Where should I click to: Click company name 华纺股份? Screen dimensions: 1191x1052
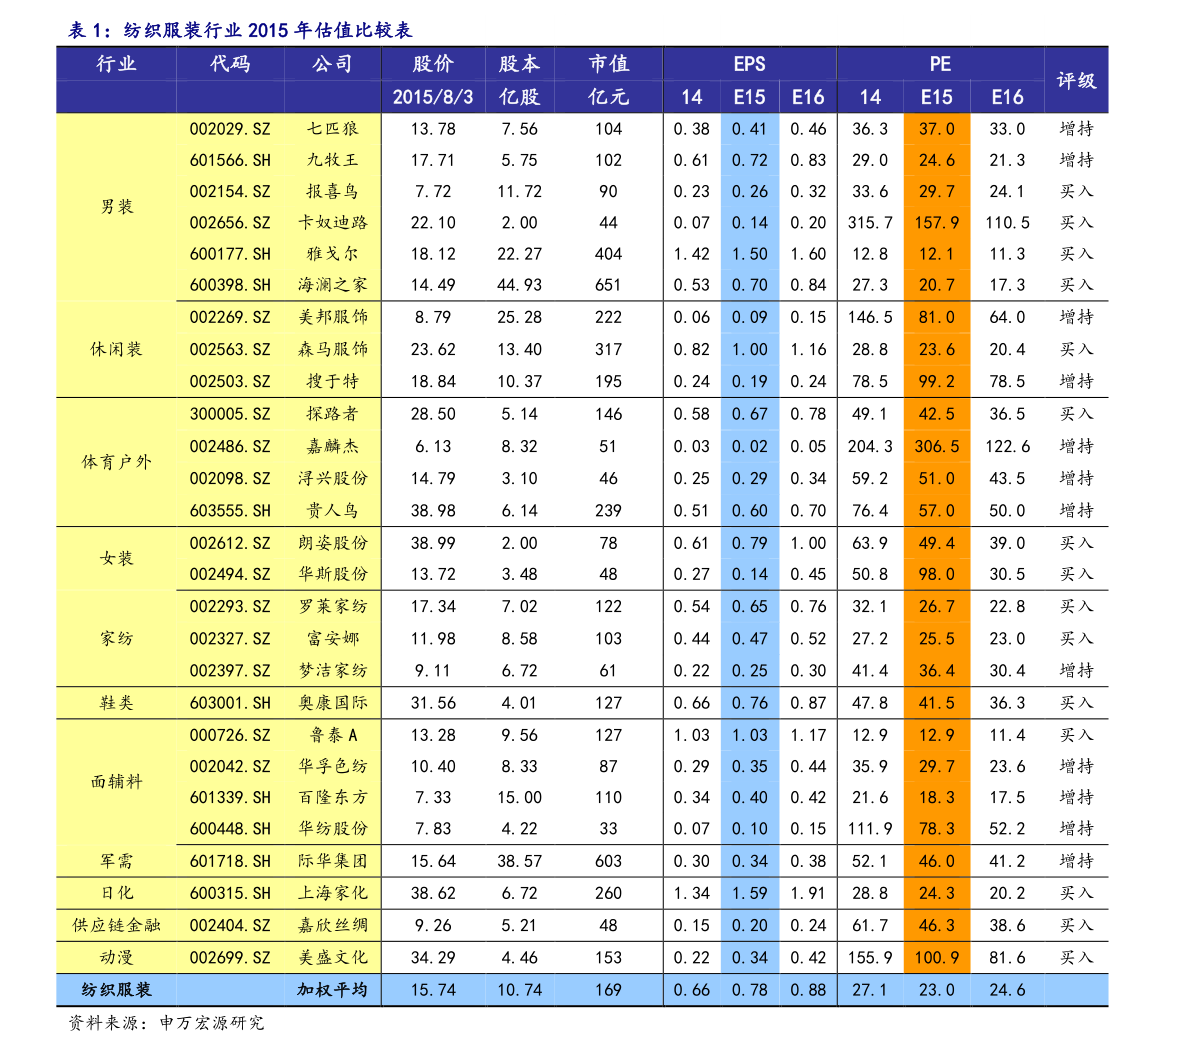(x=333, y=829)
